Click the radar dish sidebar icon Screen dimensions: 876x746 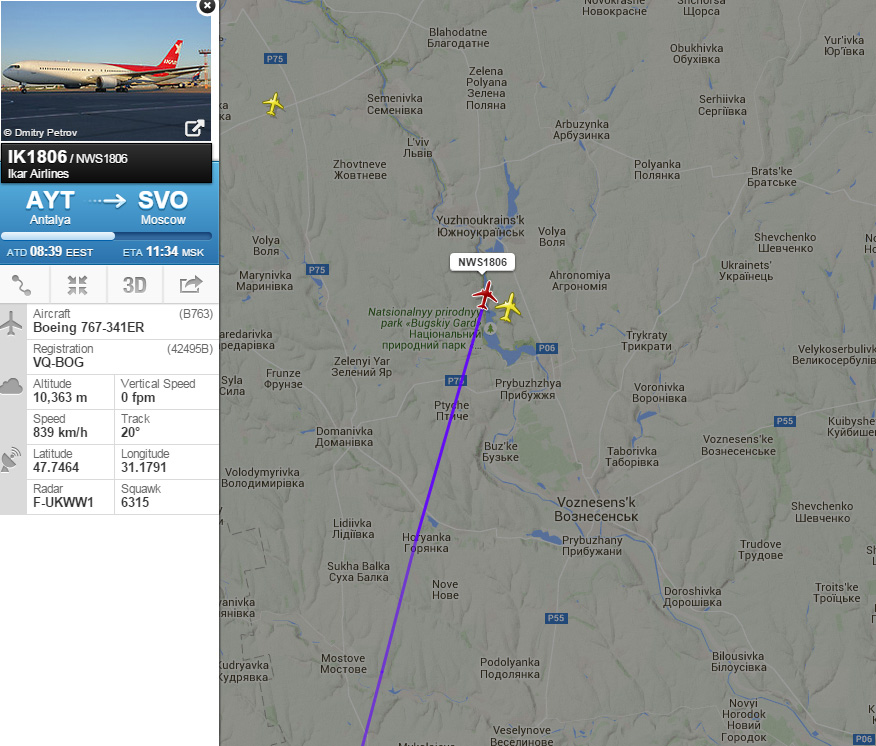[11, 459]
